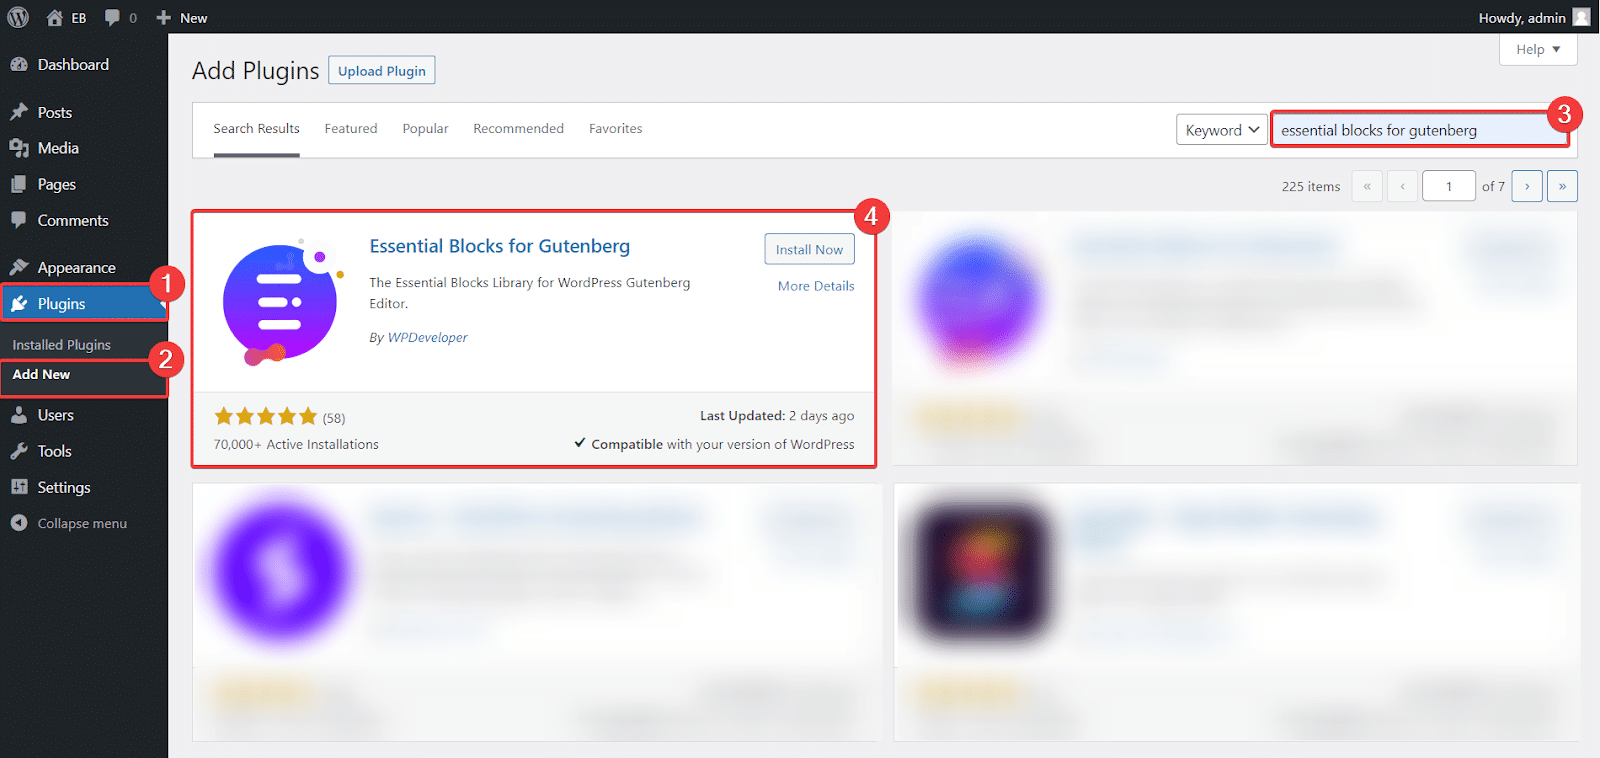The height and width of the screenshot is (758, 1600).
Task: Click the Pages document icon
Action: point(19,184)
